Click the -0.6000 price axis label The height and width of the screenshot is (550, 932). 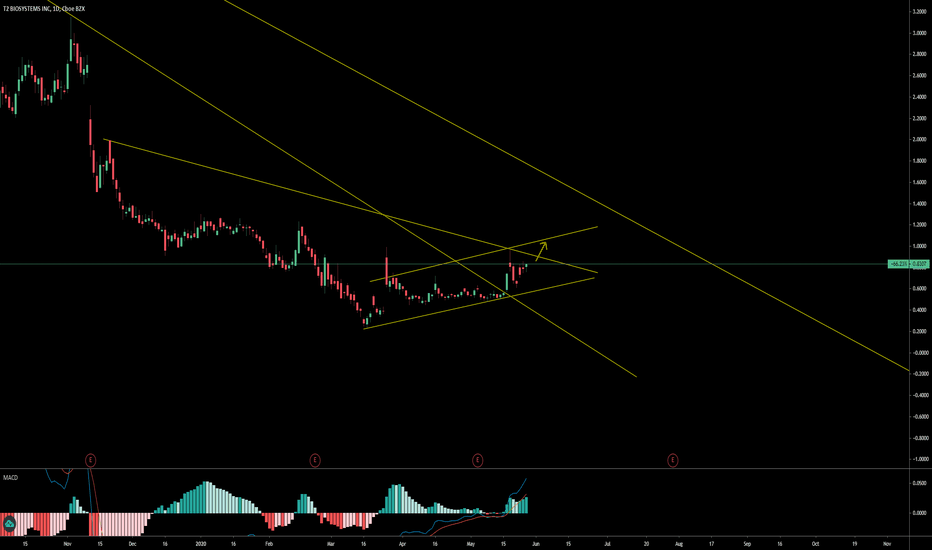point(919,416)
